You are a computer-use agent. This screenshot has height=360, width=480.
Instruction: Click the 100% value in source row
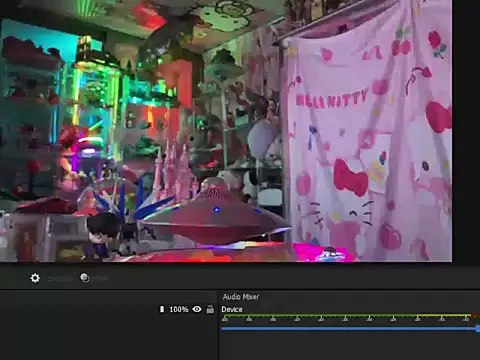tap(179, 310)
